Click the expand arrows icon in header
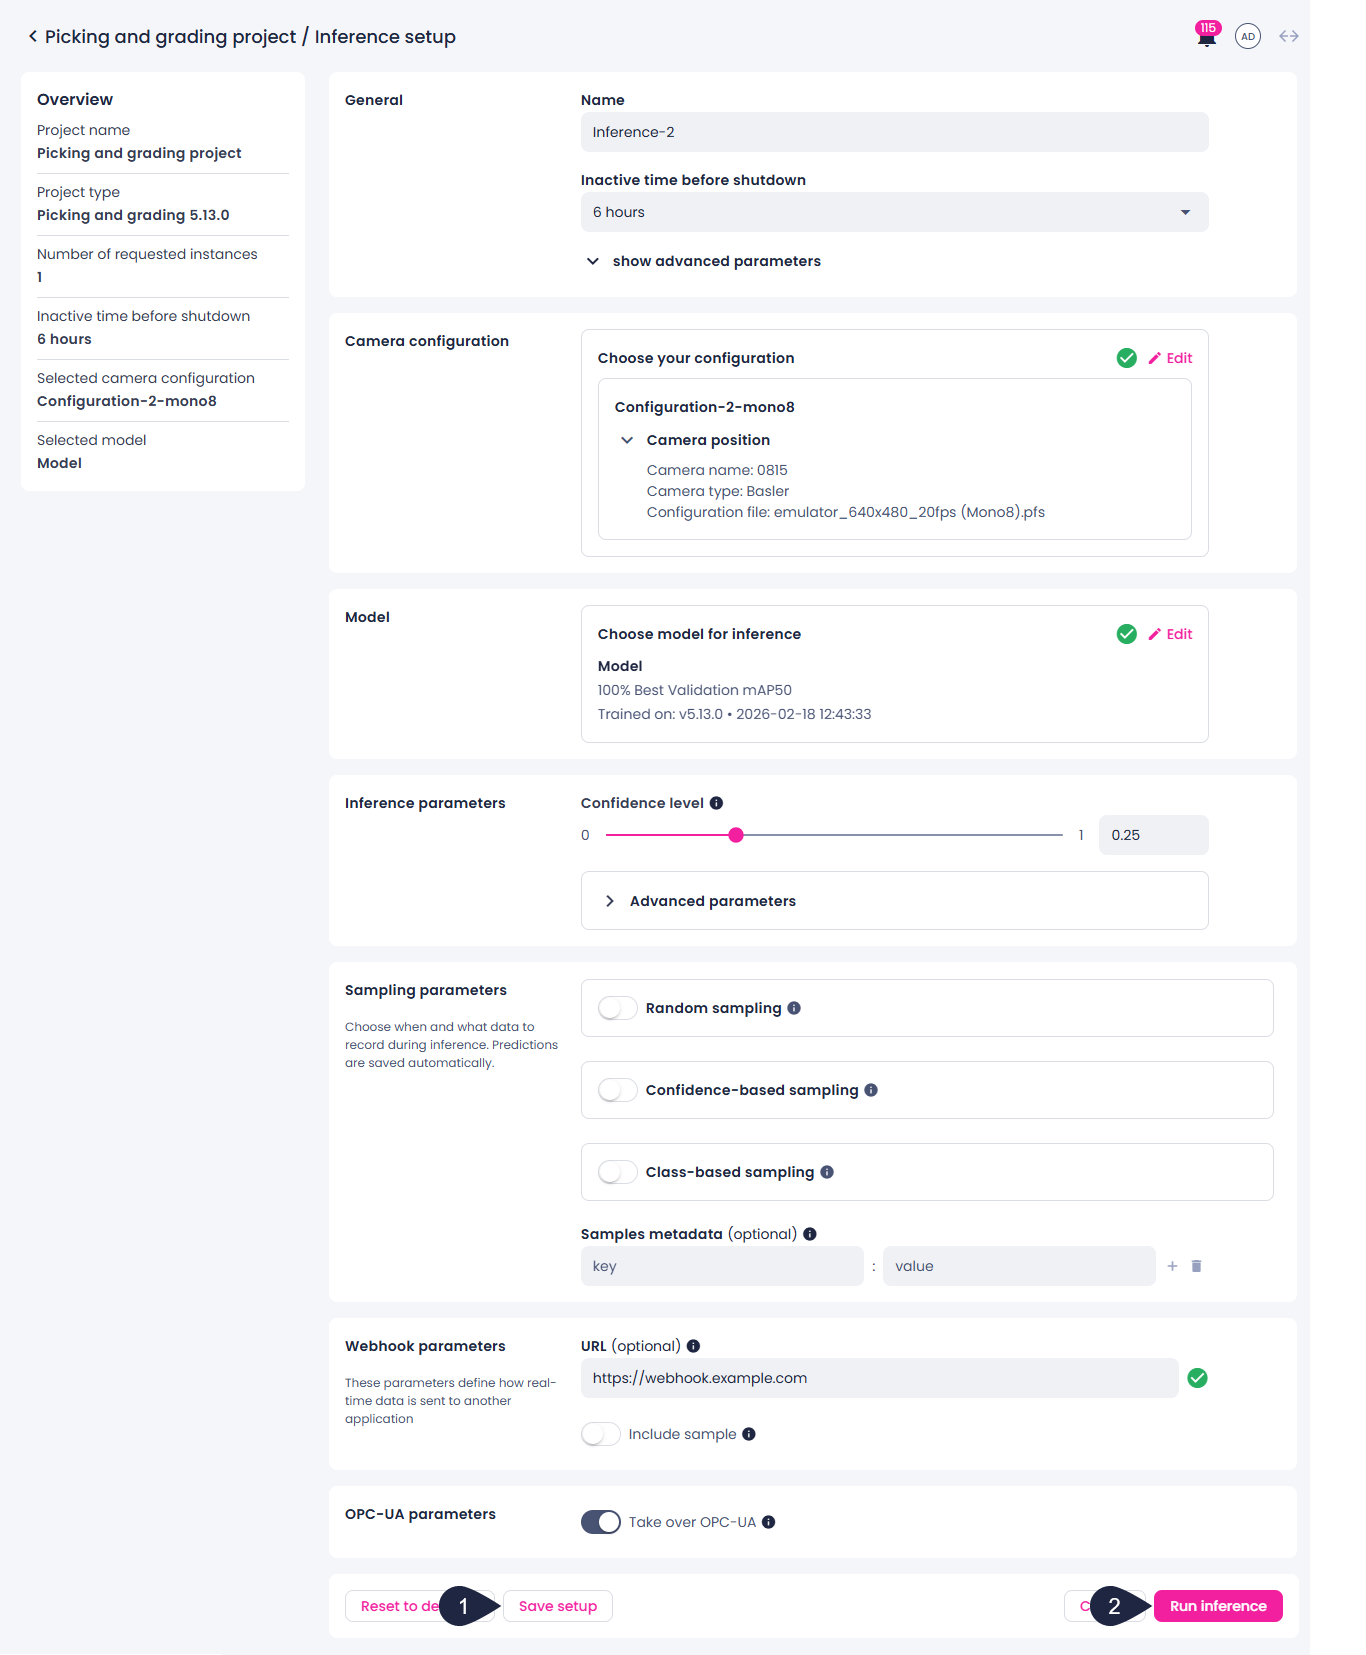Screen dimensions: 1366x1655 [1289, 36]
